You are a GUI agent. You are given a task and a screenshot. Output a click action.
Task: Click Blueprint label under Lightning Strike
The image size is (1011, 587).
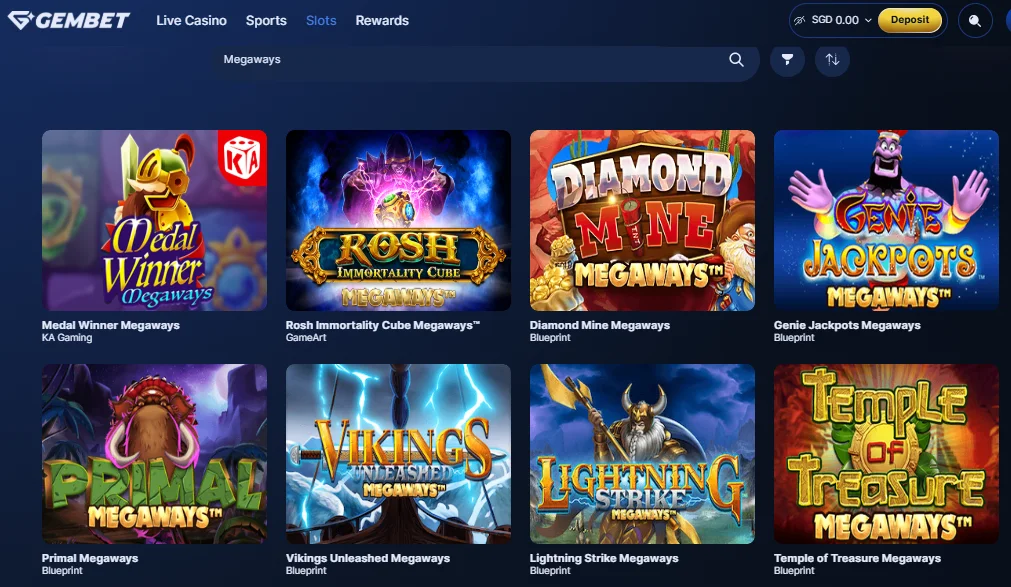point(550,570)
